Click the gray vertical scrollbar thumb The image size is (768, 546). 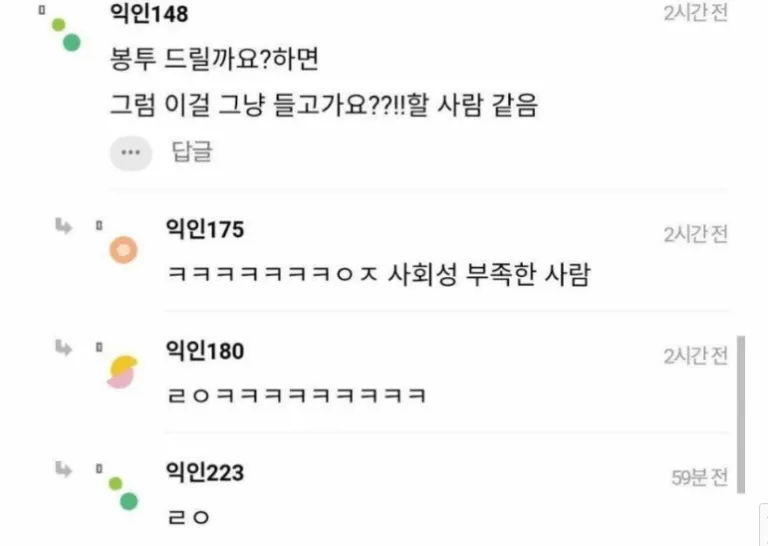pyautogui.click(x=741, y=414)
